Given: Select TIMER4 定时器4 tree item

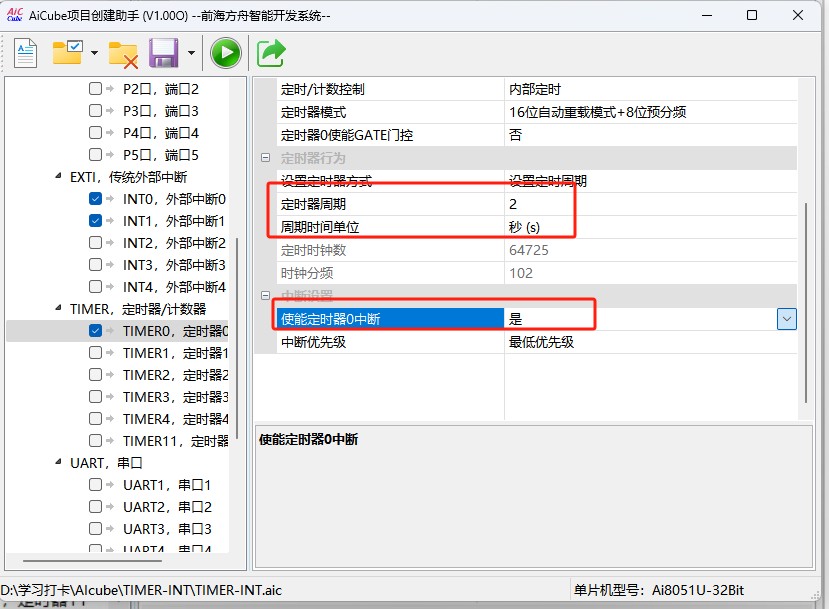Looking at the screenshot, I should (175, 419).
